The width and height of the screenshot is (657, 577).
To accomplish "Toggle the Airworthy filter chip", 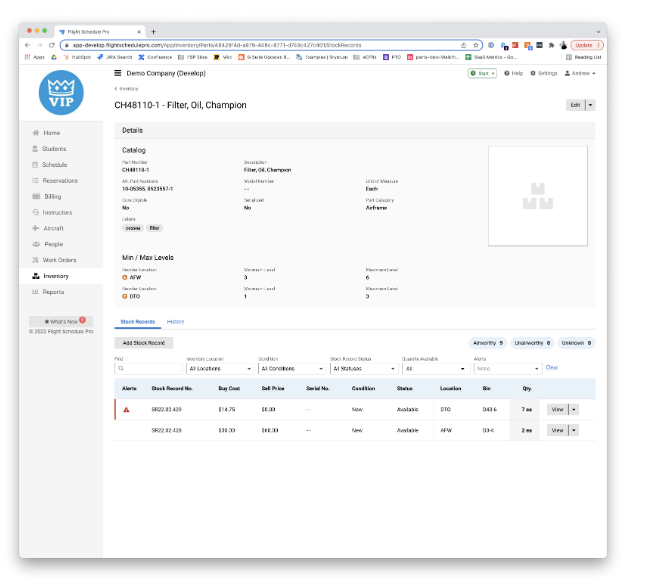I will coord(487,343).
